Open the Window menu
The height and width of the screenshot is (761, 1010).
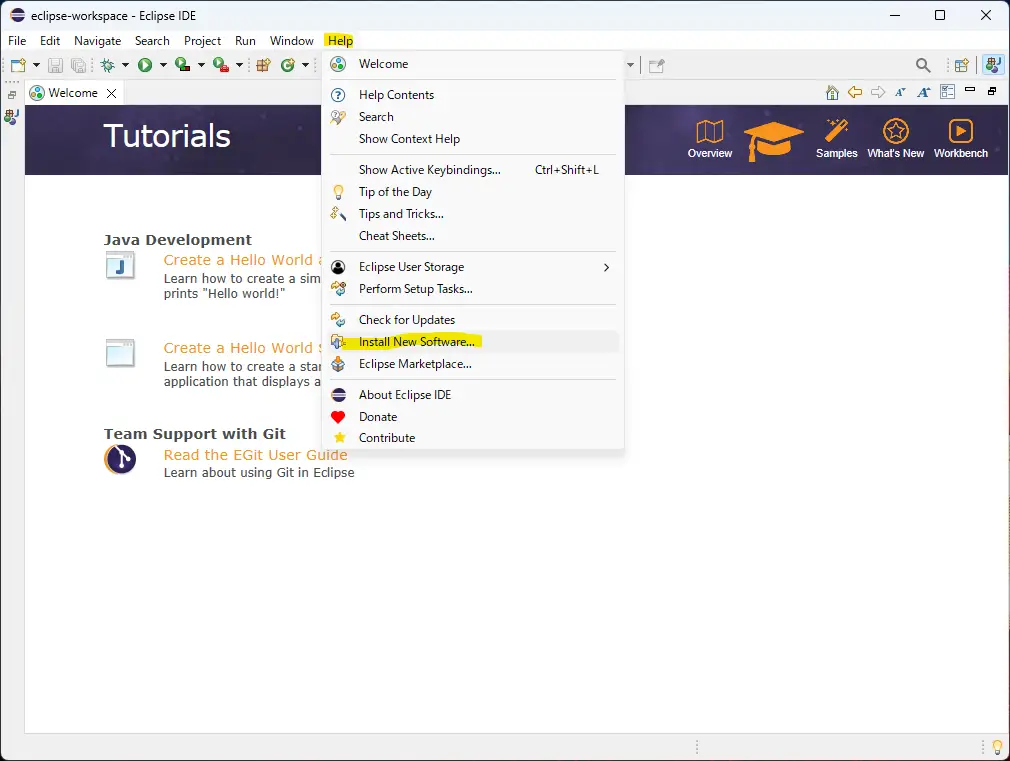pyautogui.click(x=292, y=41)
